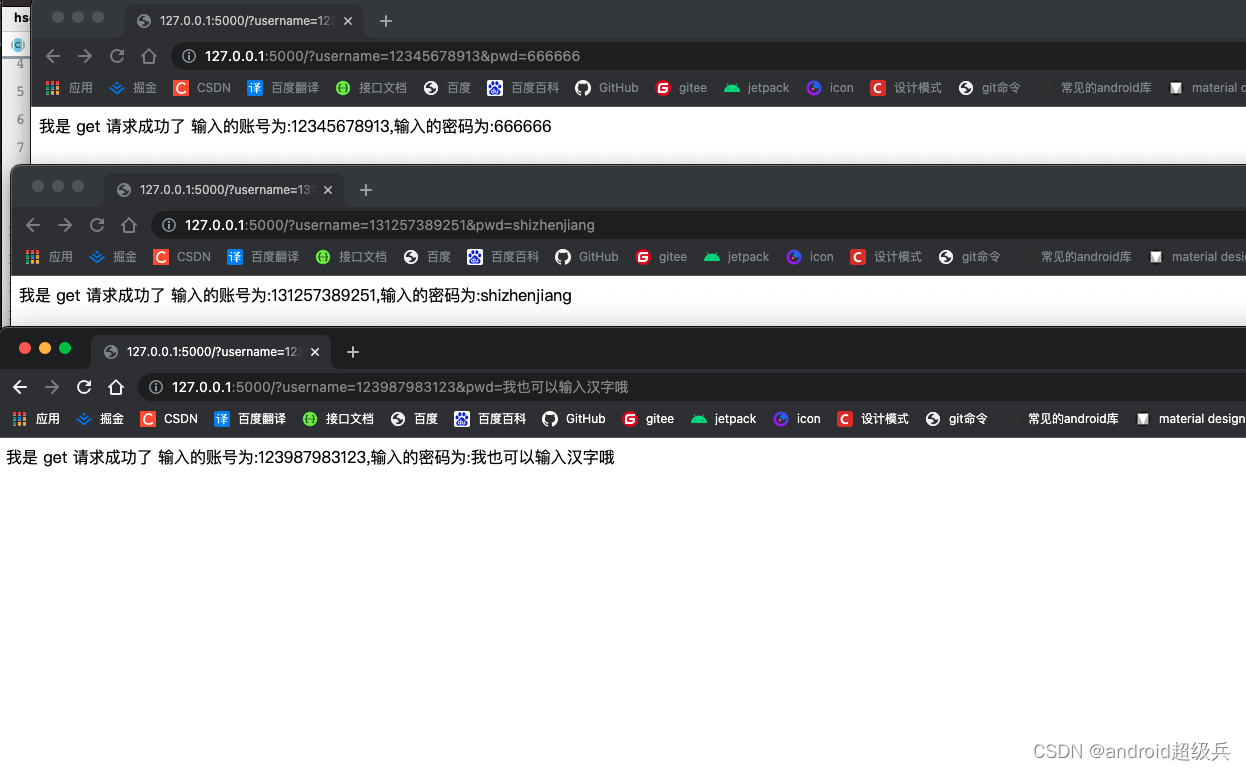
Task: Open CSDN bookmark in the front window
Action: click(169, 419)
